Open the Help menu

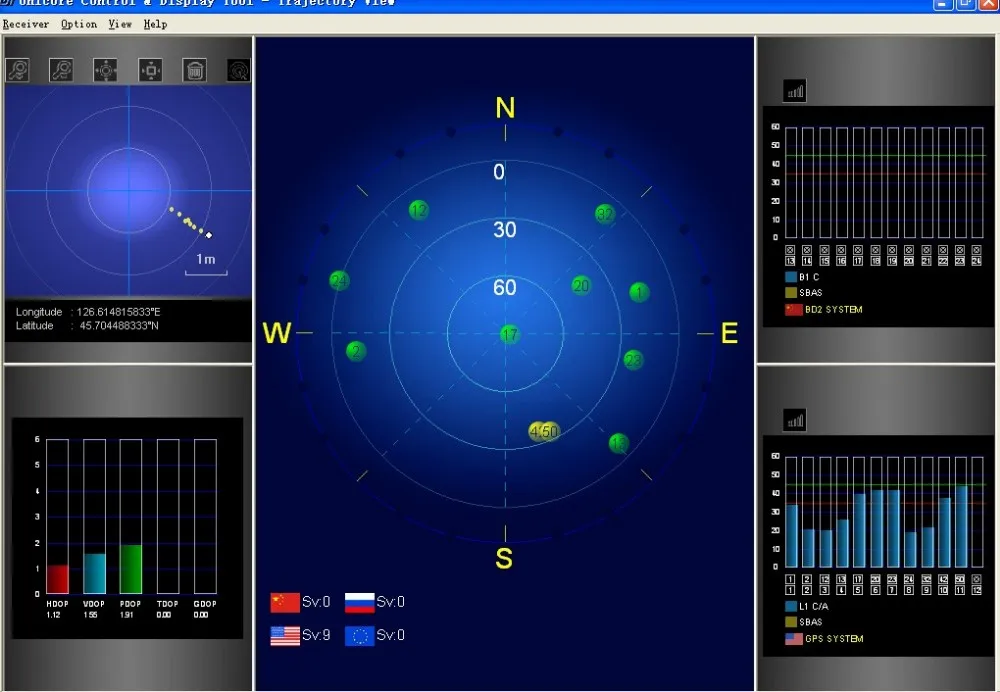tap(155, 24)
